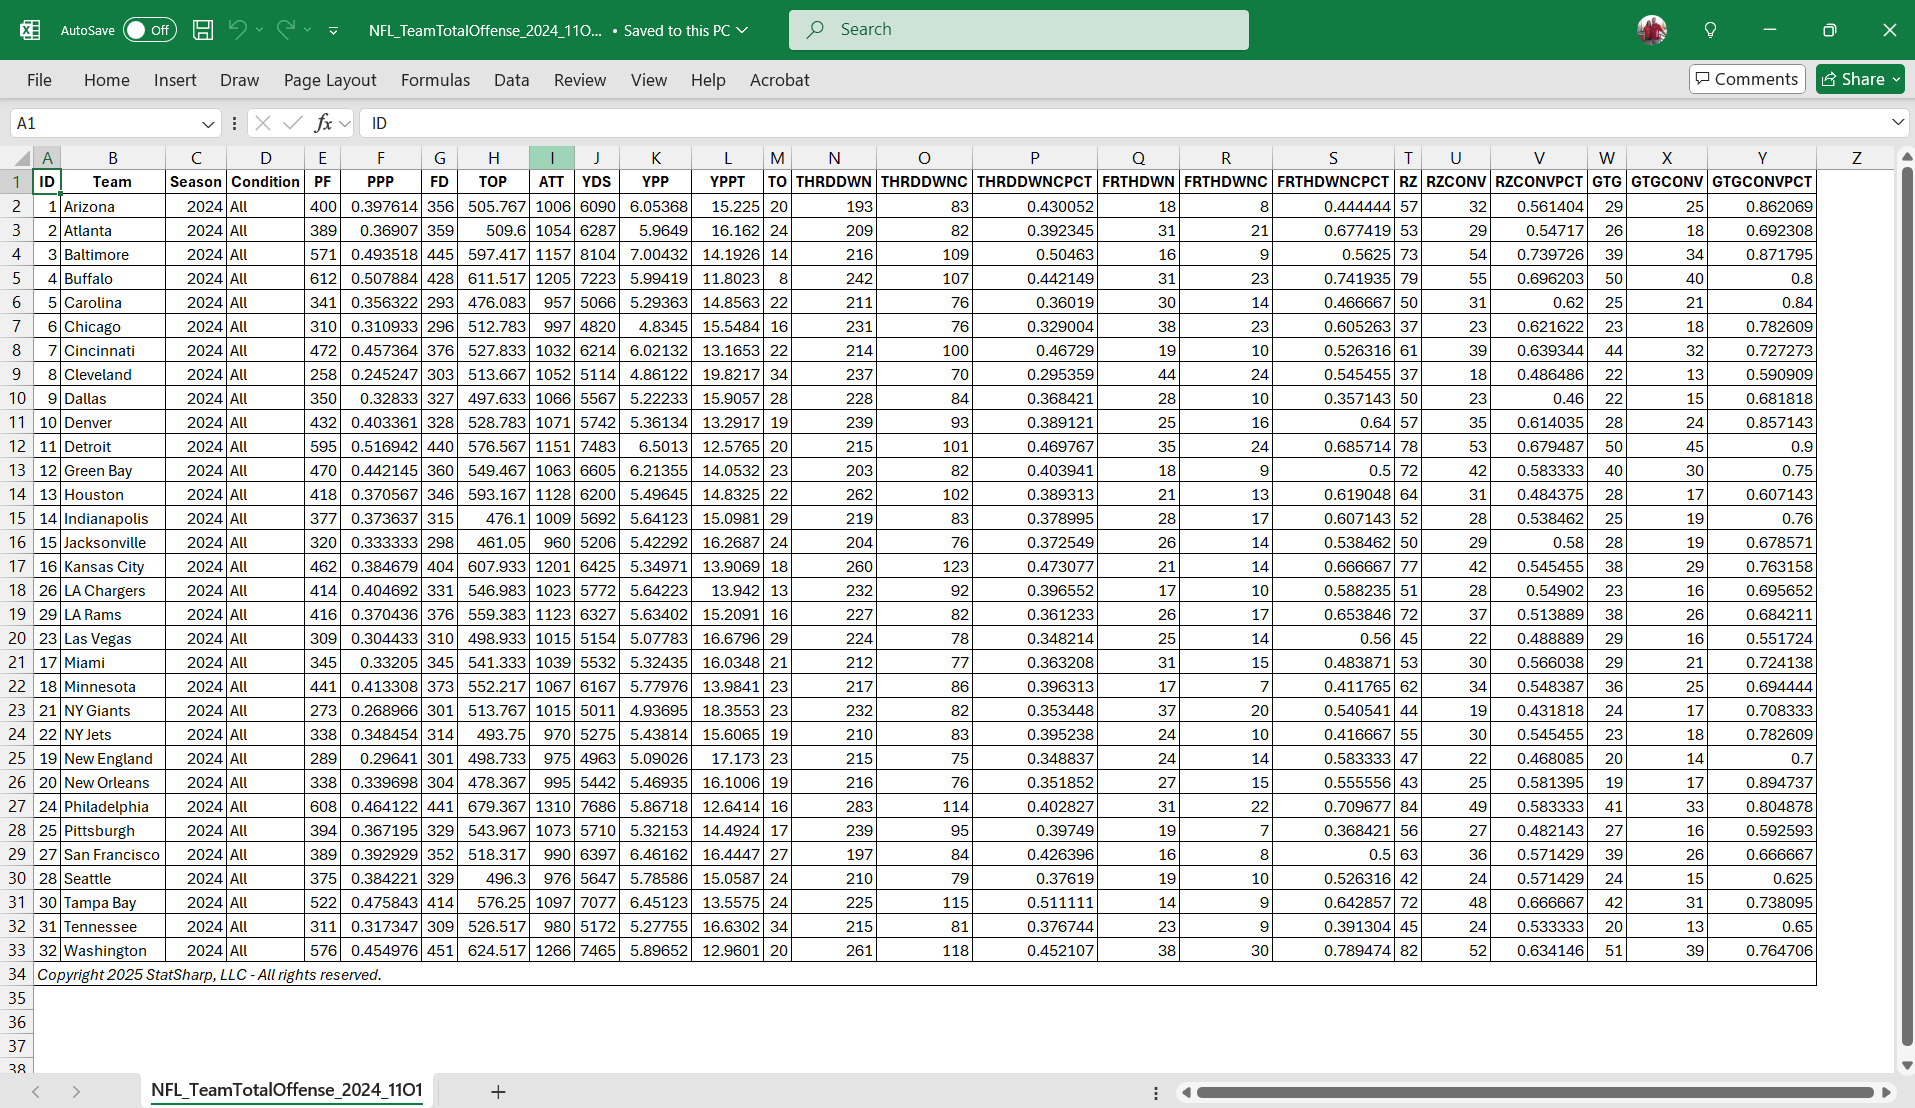Click the previous sheet navigation arrow
This screenshot has height=1108, width=1915.
tap(36, 1092)
